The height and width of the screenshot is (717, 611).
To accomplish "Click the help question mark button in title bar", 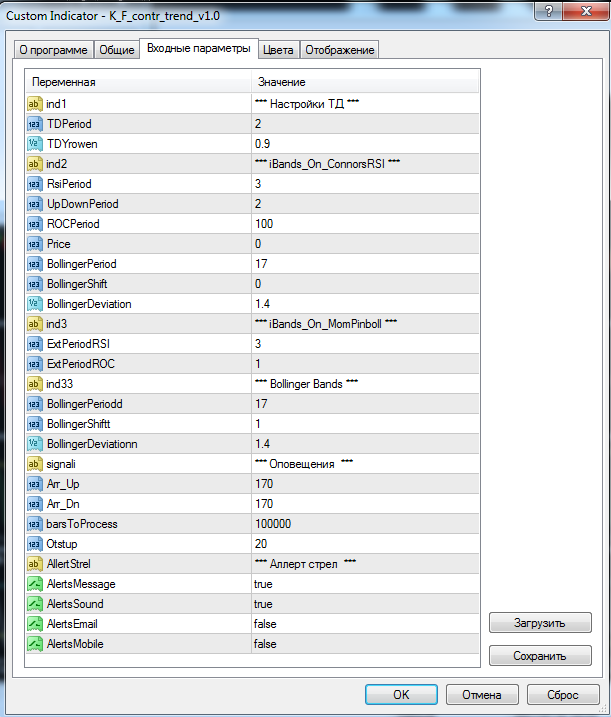I will 545,12.
